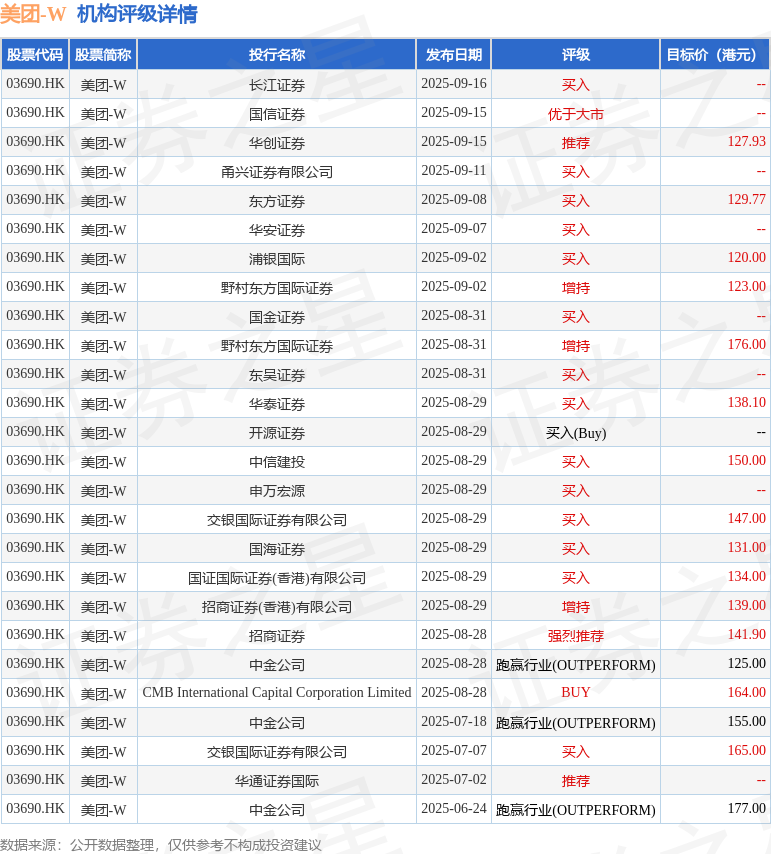
Task: Click the 发布日期 column header
Action: coord(454,54)
